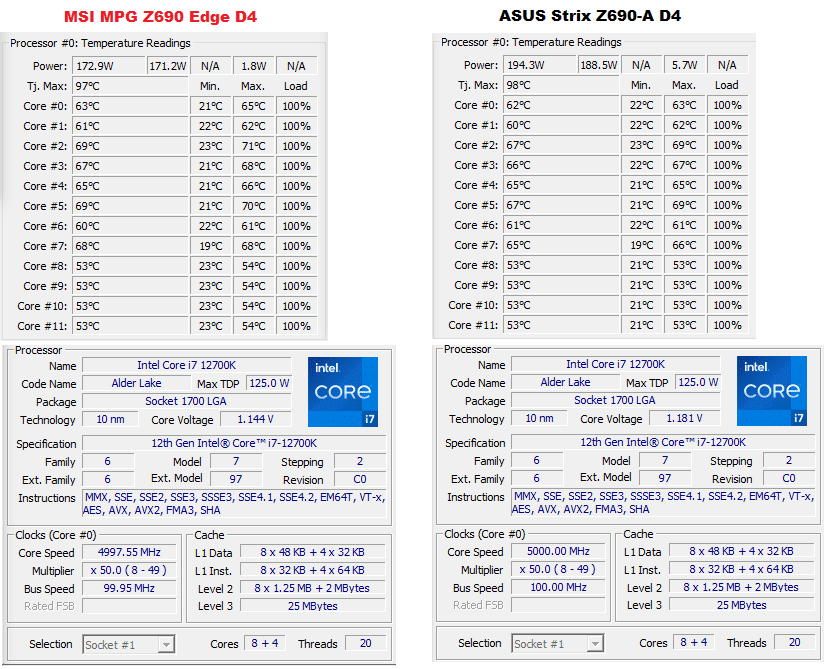Click Package Socket 1700 LGA in ASUS panel
This screenshot has width=831, height=669.
point(615,400)
